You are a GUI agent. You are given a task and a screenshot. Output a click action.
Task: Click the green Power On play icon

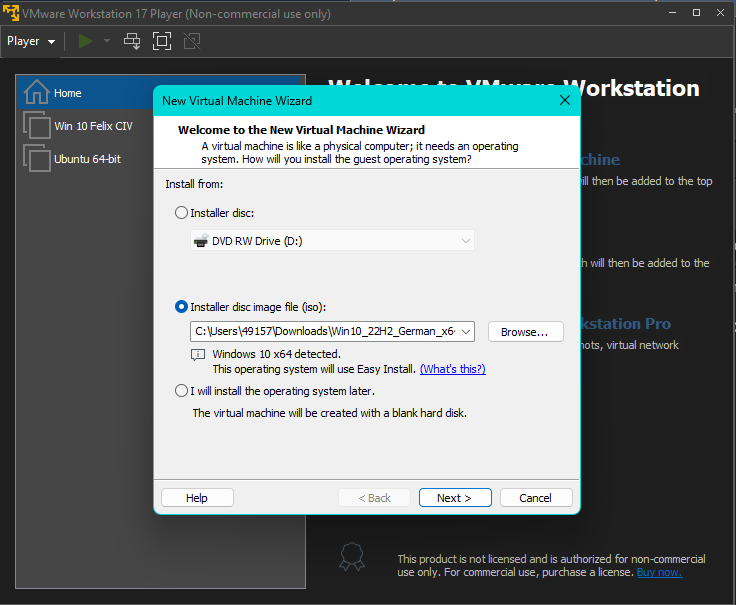pyautogui.click(x=85, y=41)
